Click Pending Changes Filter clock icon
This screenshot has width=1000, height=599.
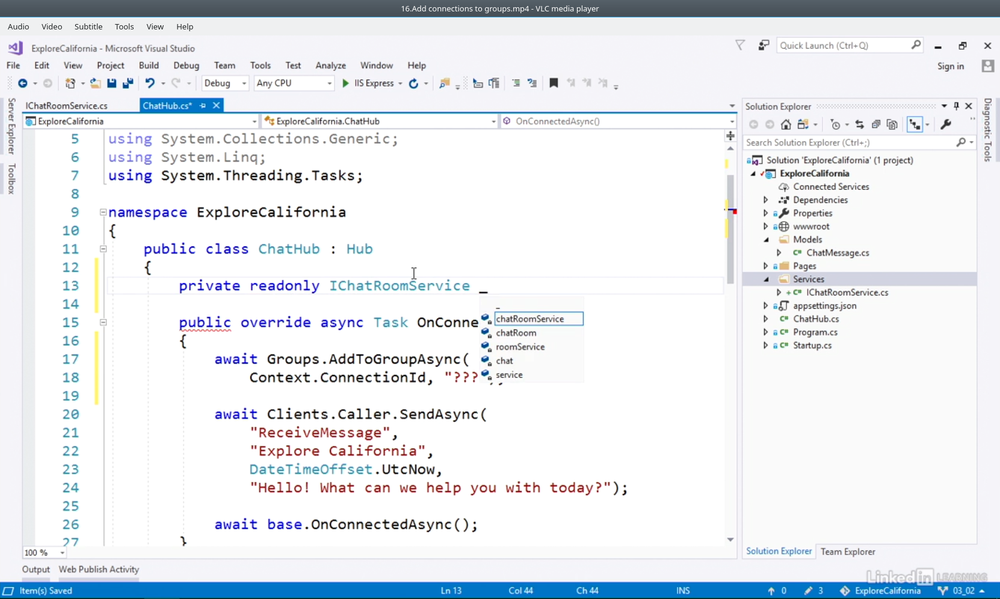point(835,124)
